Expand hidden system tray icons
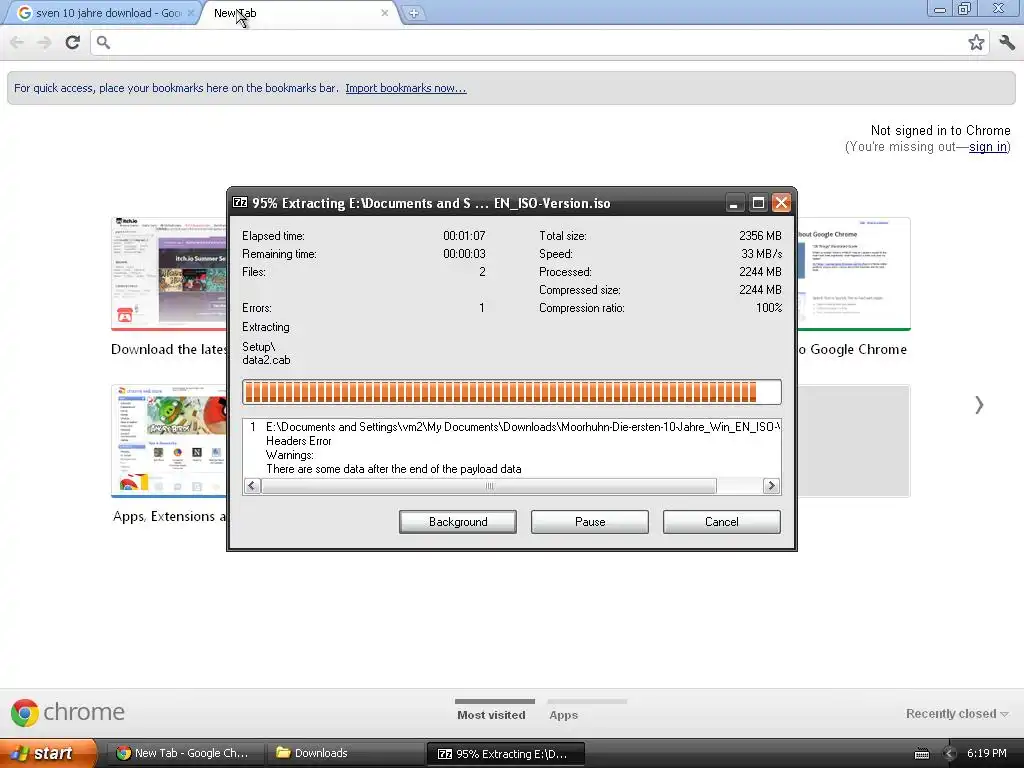The width and height of the screenshot is (1024, 768). click(x=950, y=754)
